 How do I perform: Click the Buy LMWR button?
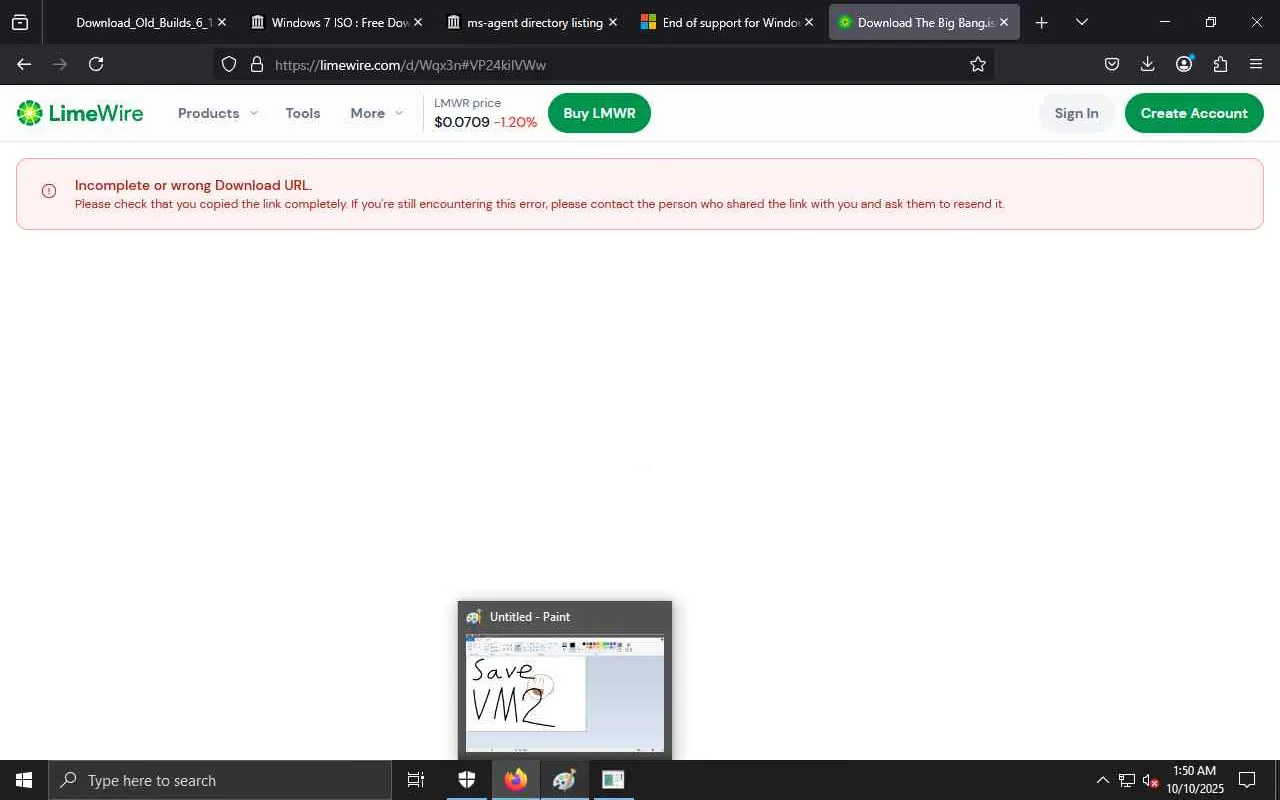point(599,113)
